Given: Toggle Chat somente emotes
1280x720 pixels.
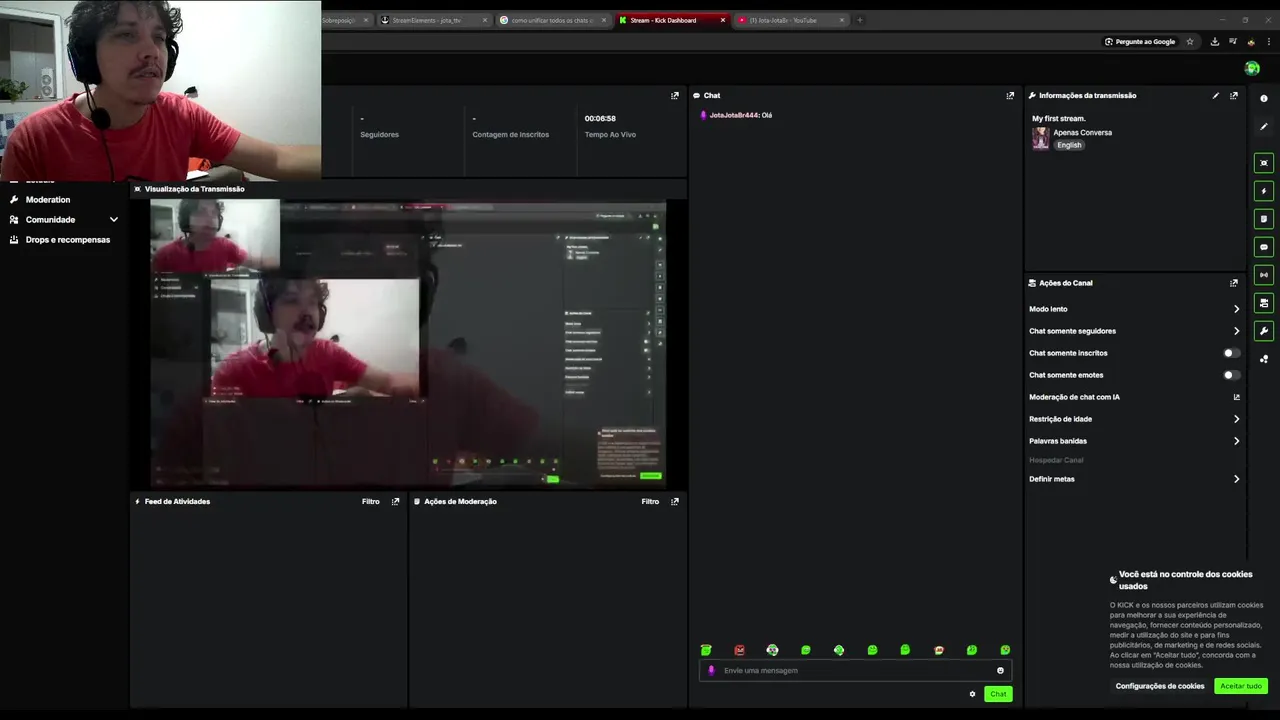Looking at the screenshot, I should [1232, 375].
